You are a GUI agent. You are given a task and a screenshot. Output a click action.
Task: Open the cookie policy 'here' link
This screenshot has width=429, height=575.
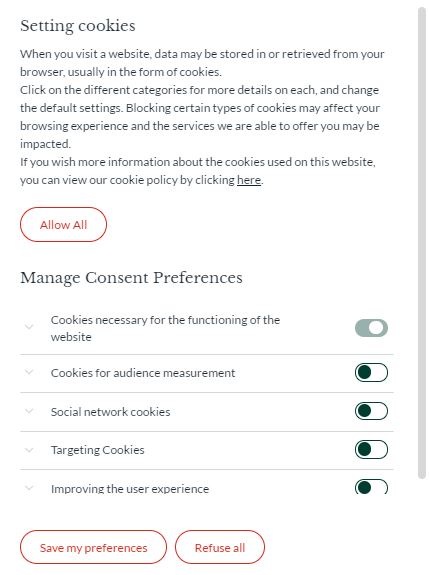tap(249, 180)
